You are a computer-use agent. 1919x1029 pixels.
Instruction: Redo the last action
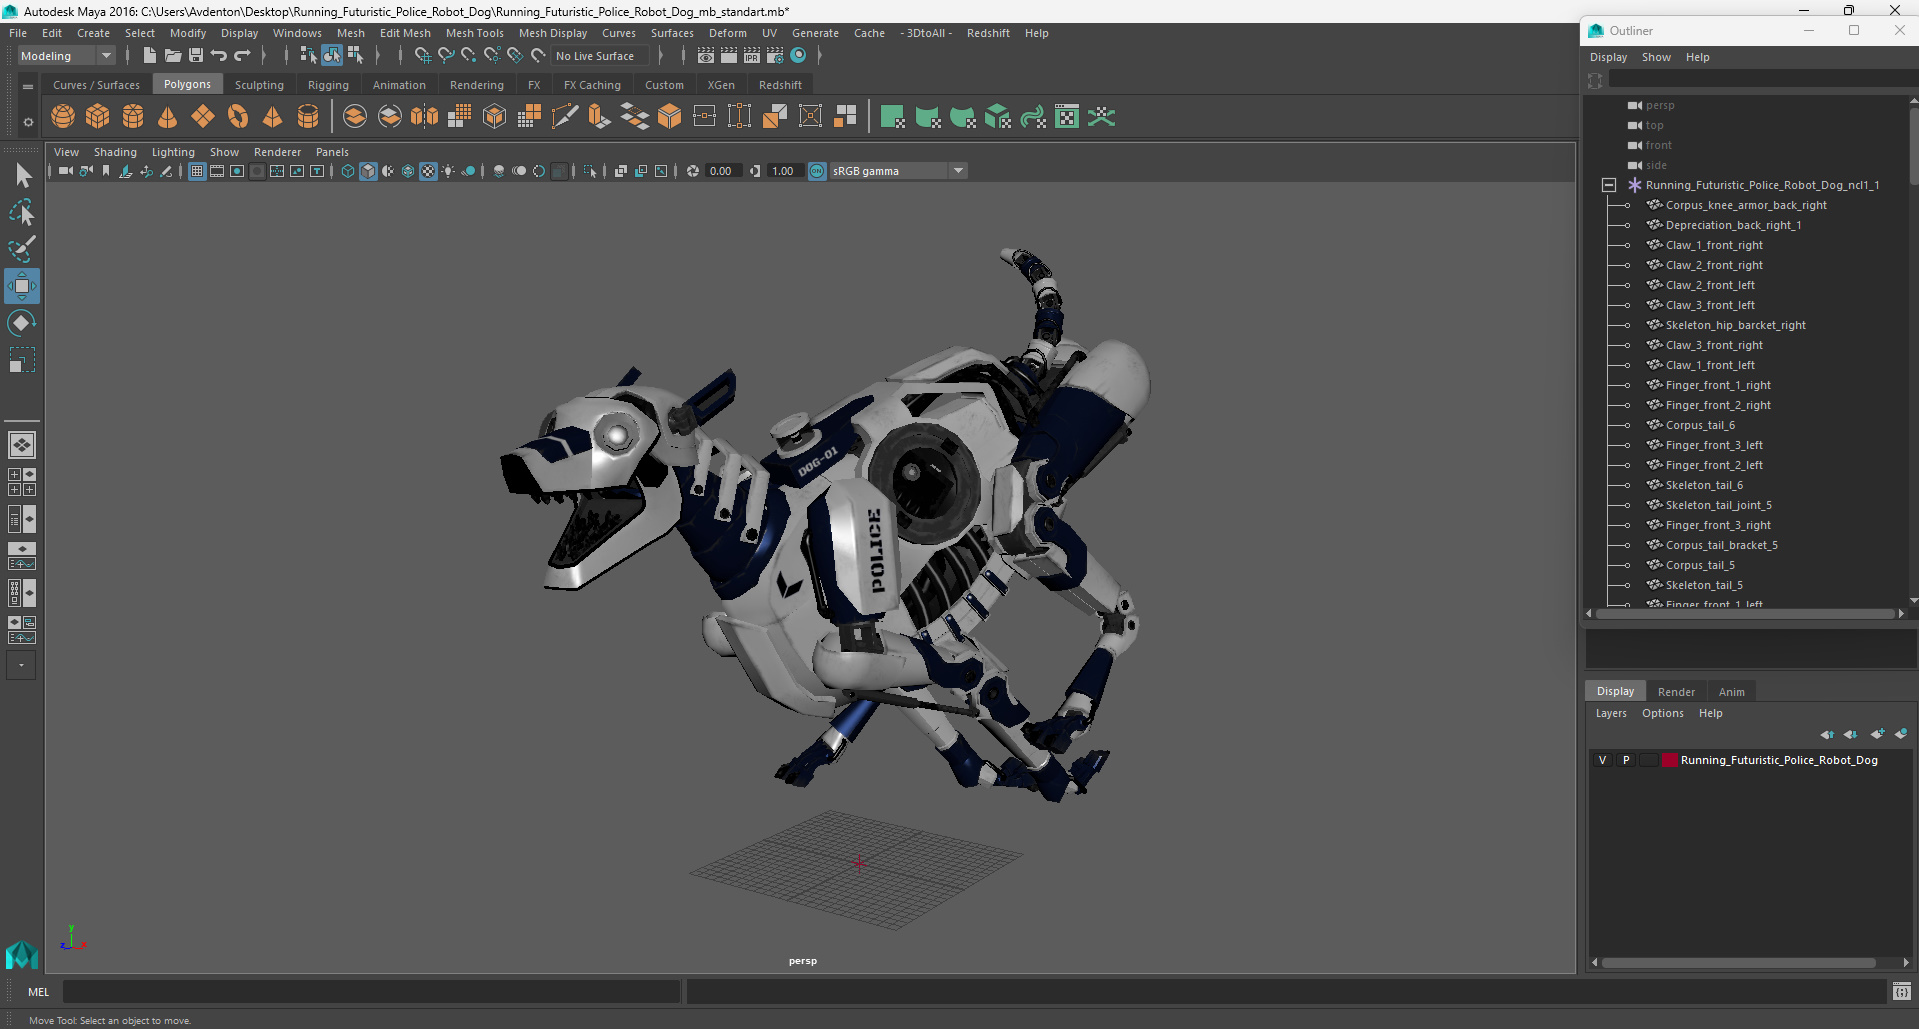[x=242, y=56]
